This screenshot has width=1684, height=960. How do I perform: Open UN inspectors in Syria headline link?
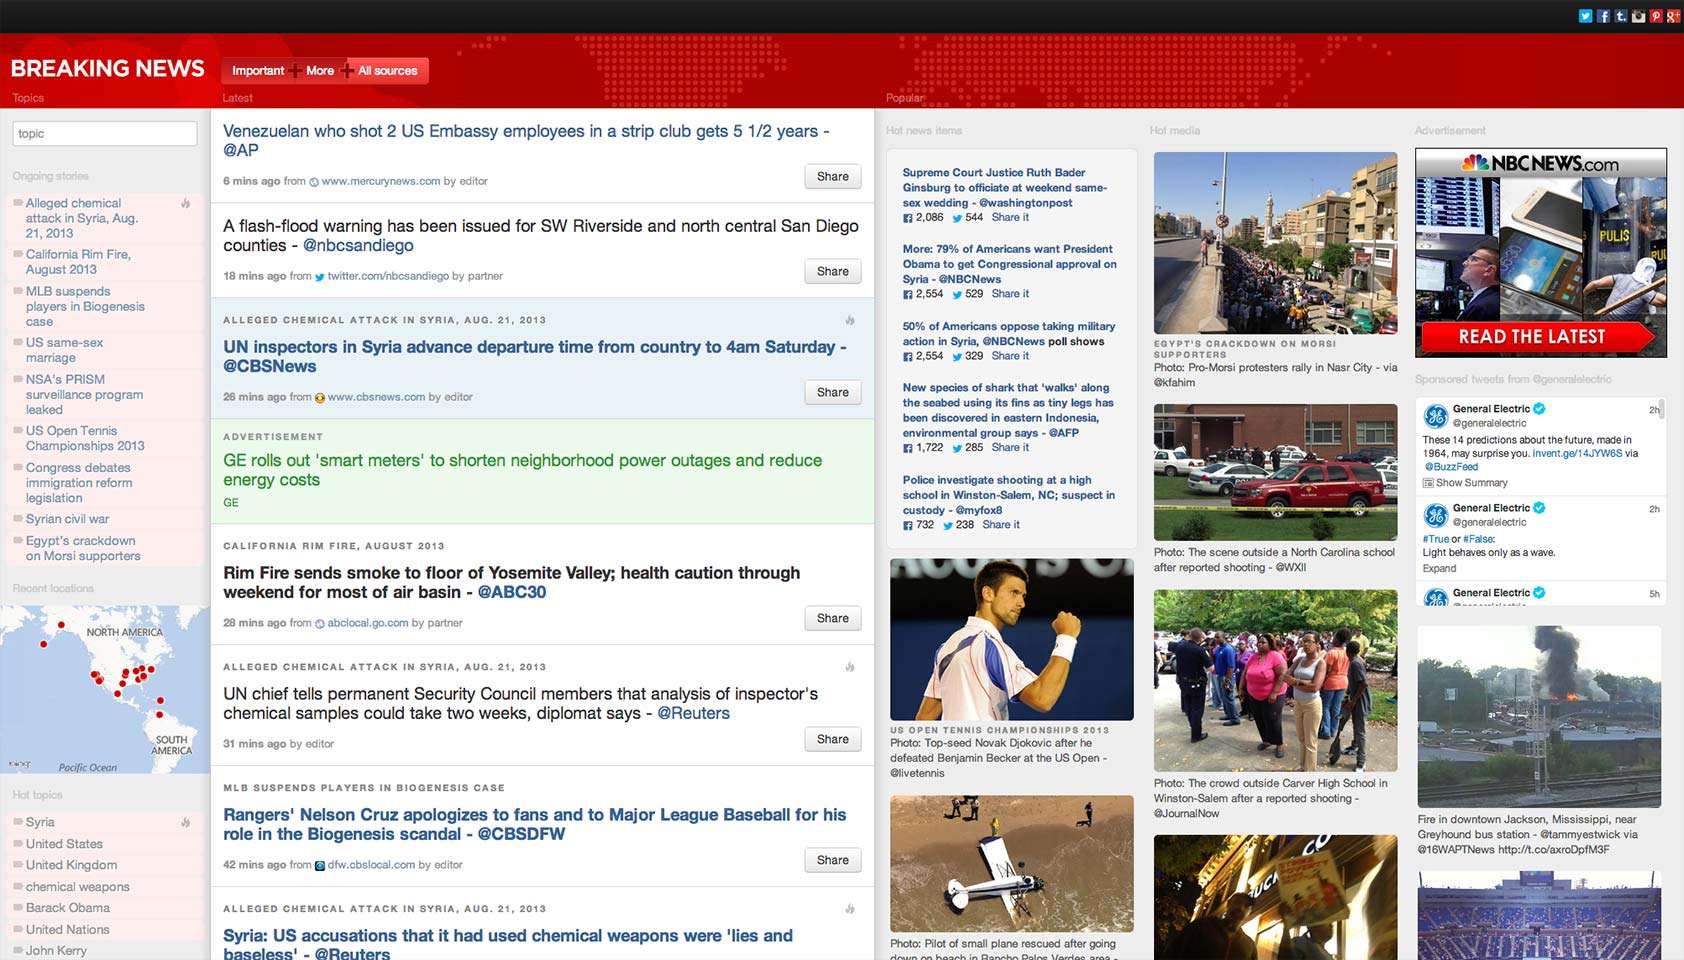535,356
